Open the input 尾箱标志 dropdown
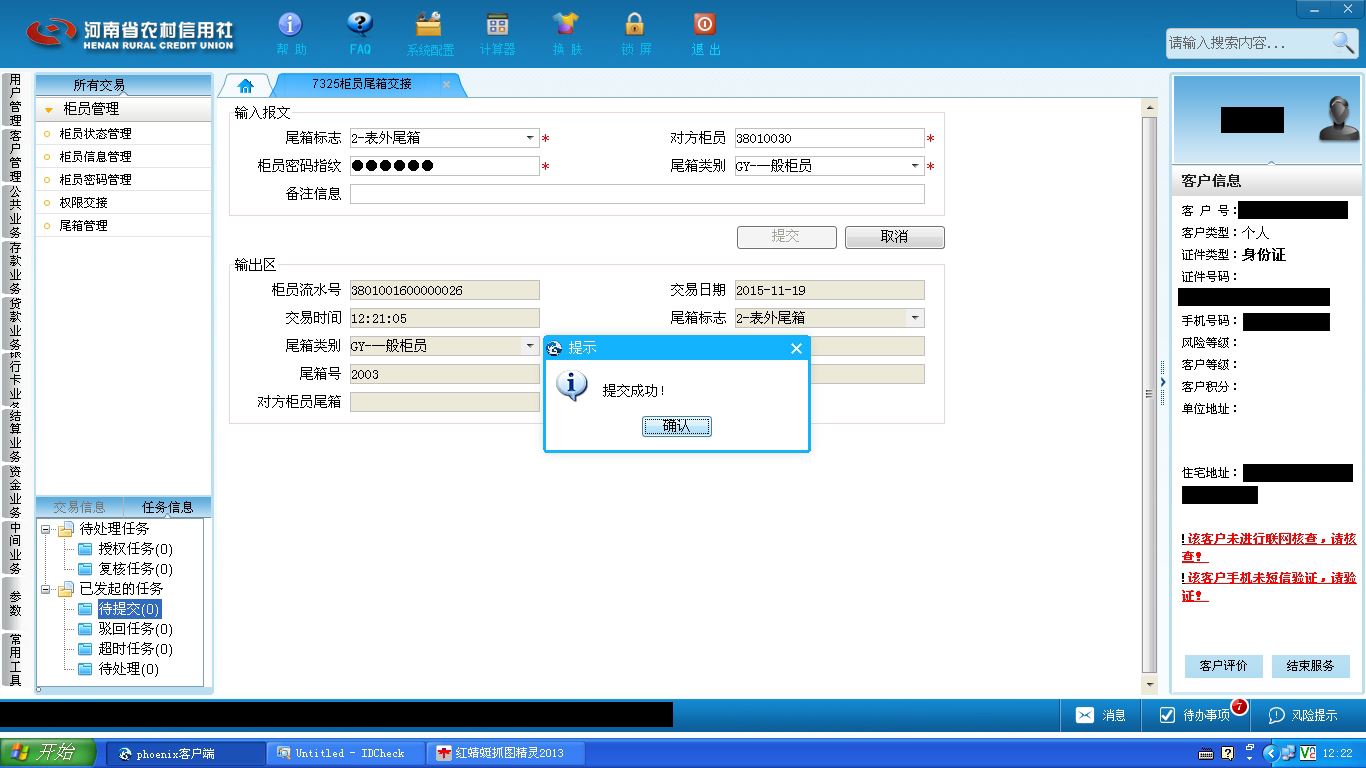1366x768 pixels. click(530, 138)
